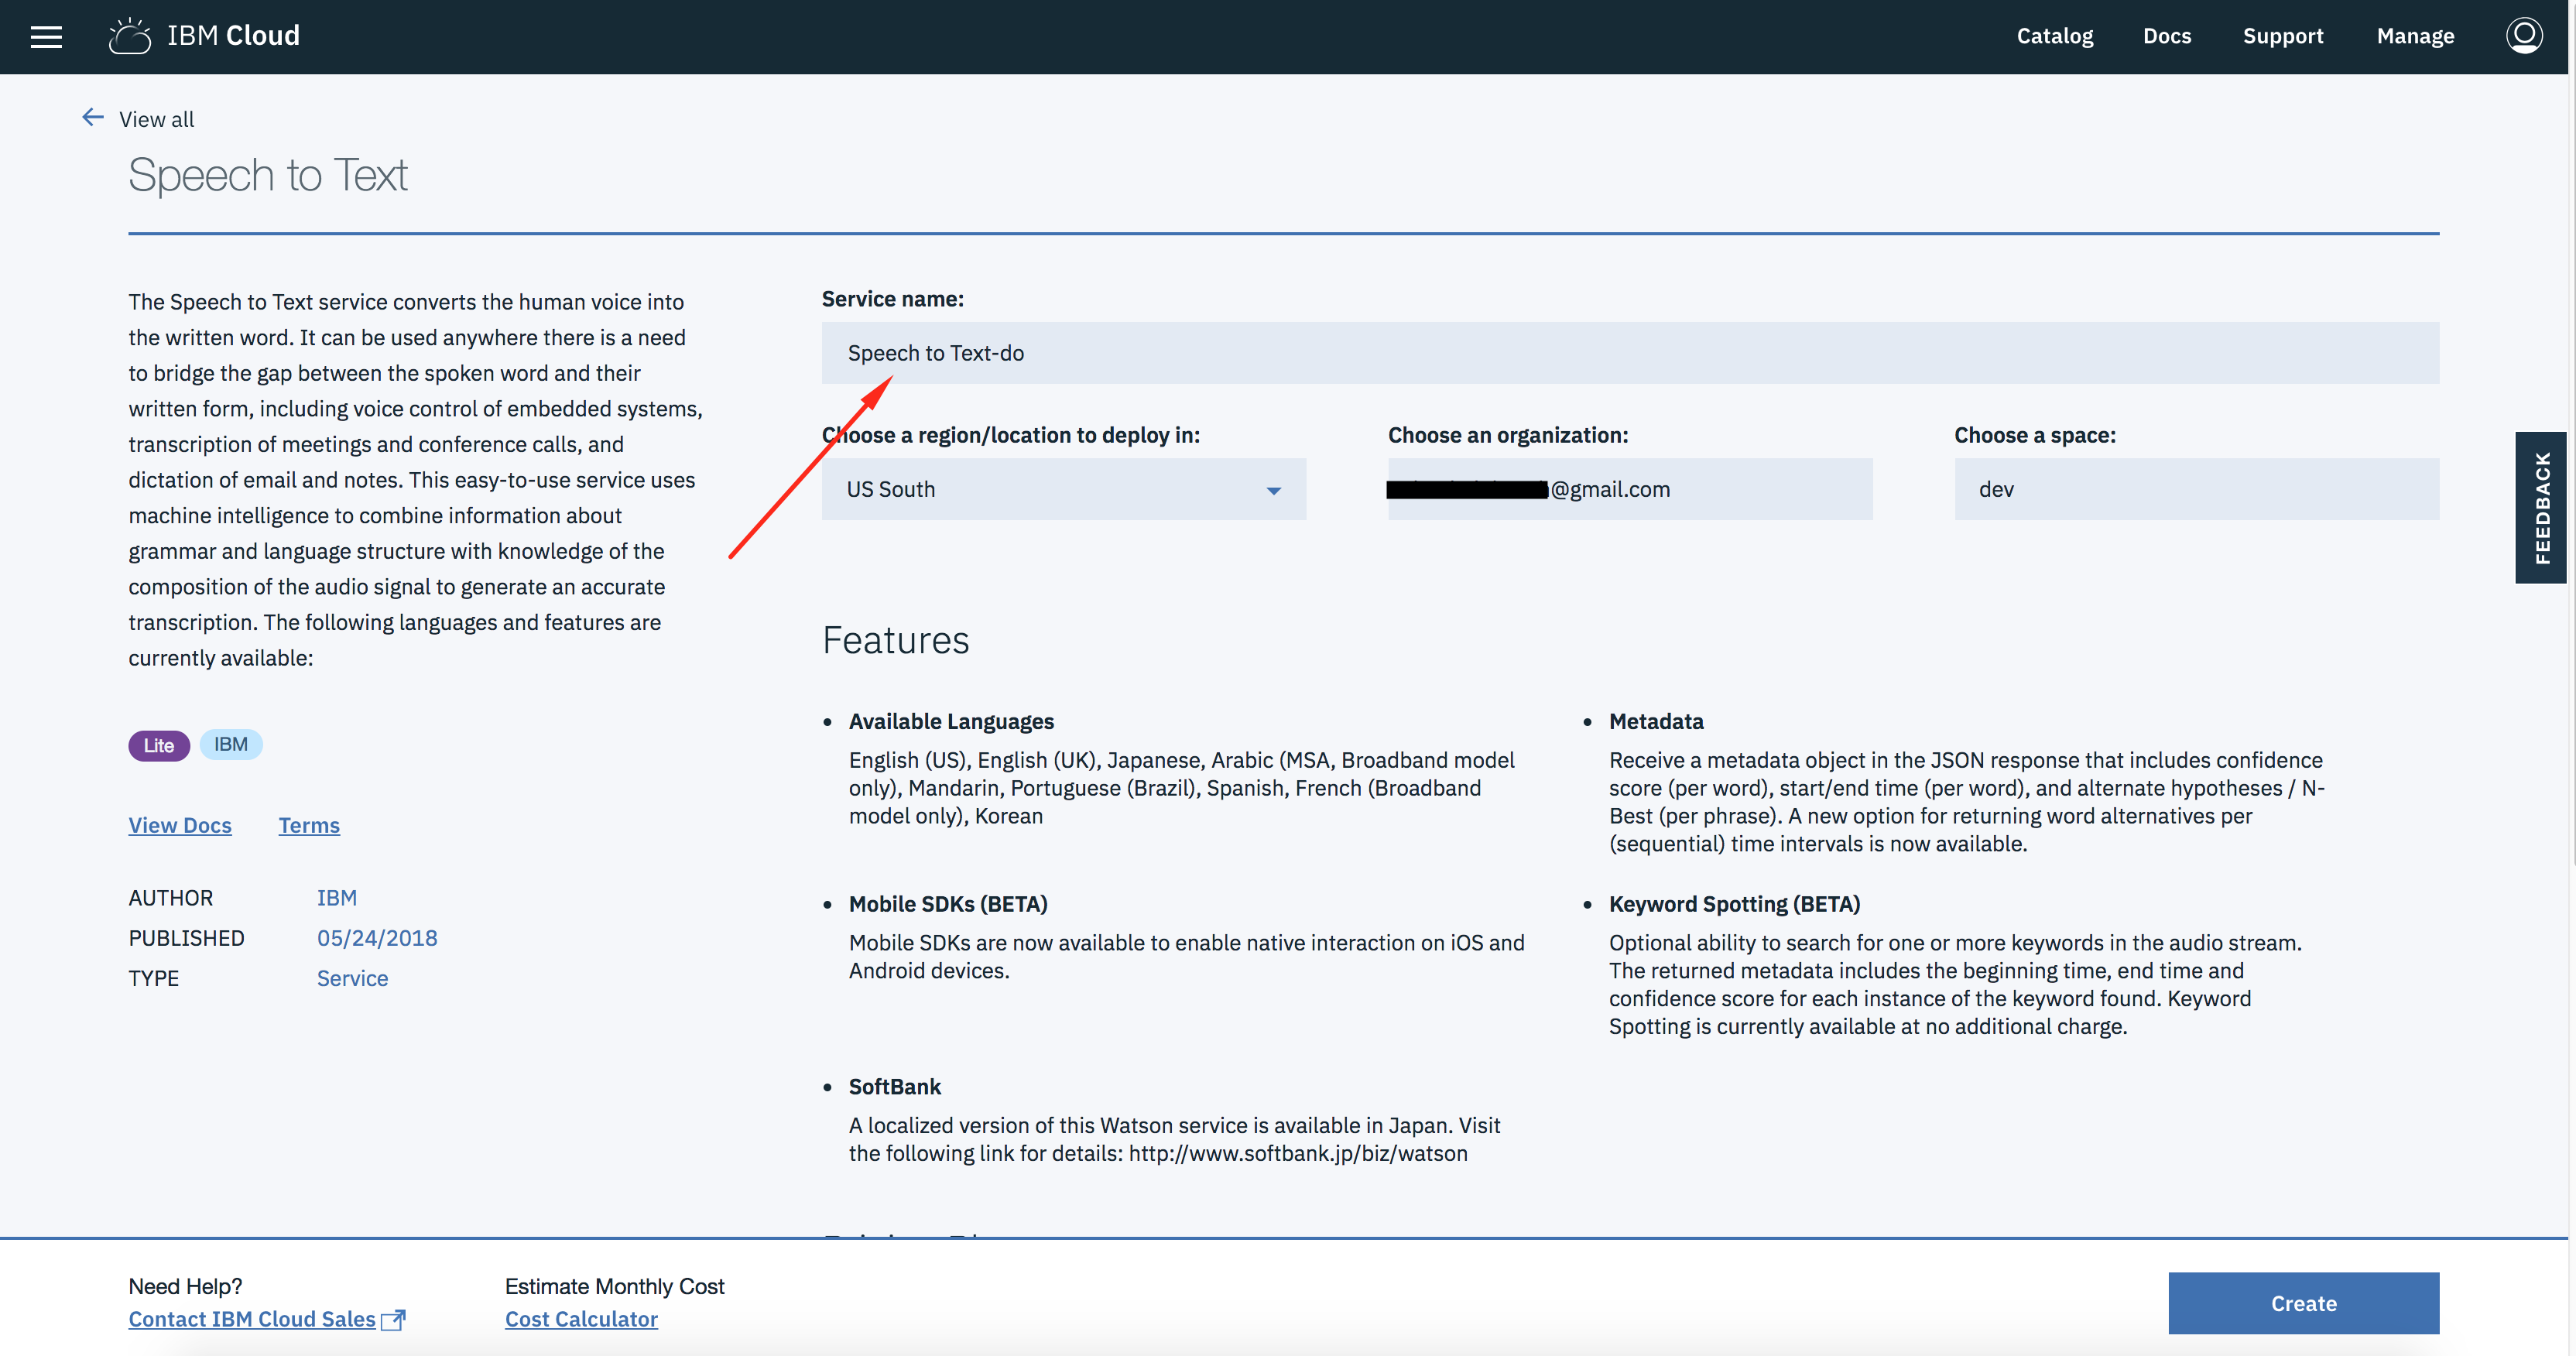Click the Metadata feature title

1656,721
